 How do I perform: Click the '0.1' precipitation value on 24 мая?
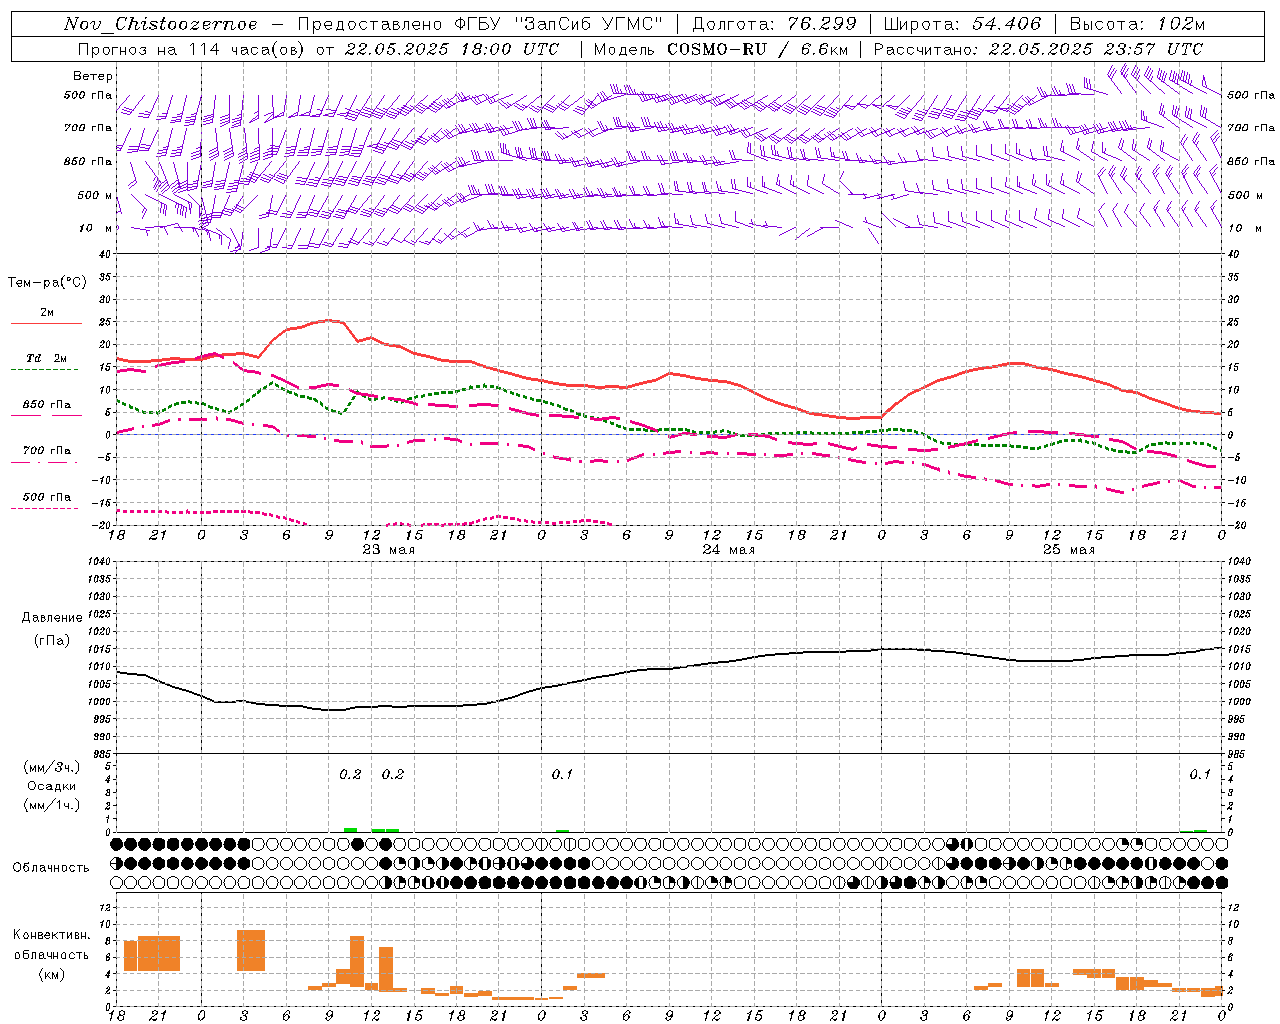click(562, 775)
